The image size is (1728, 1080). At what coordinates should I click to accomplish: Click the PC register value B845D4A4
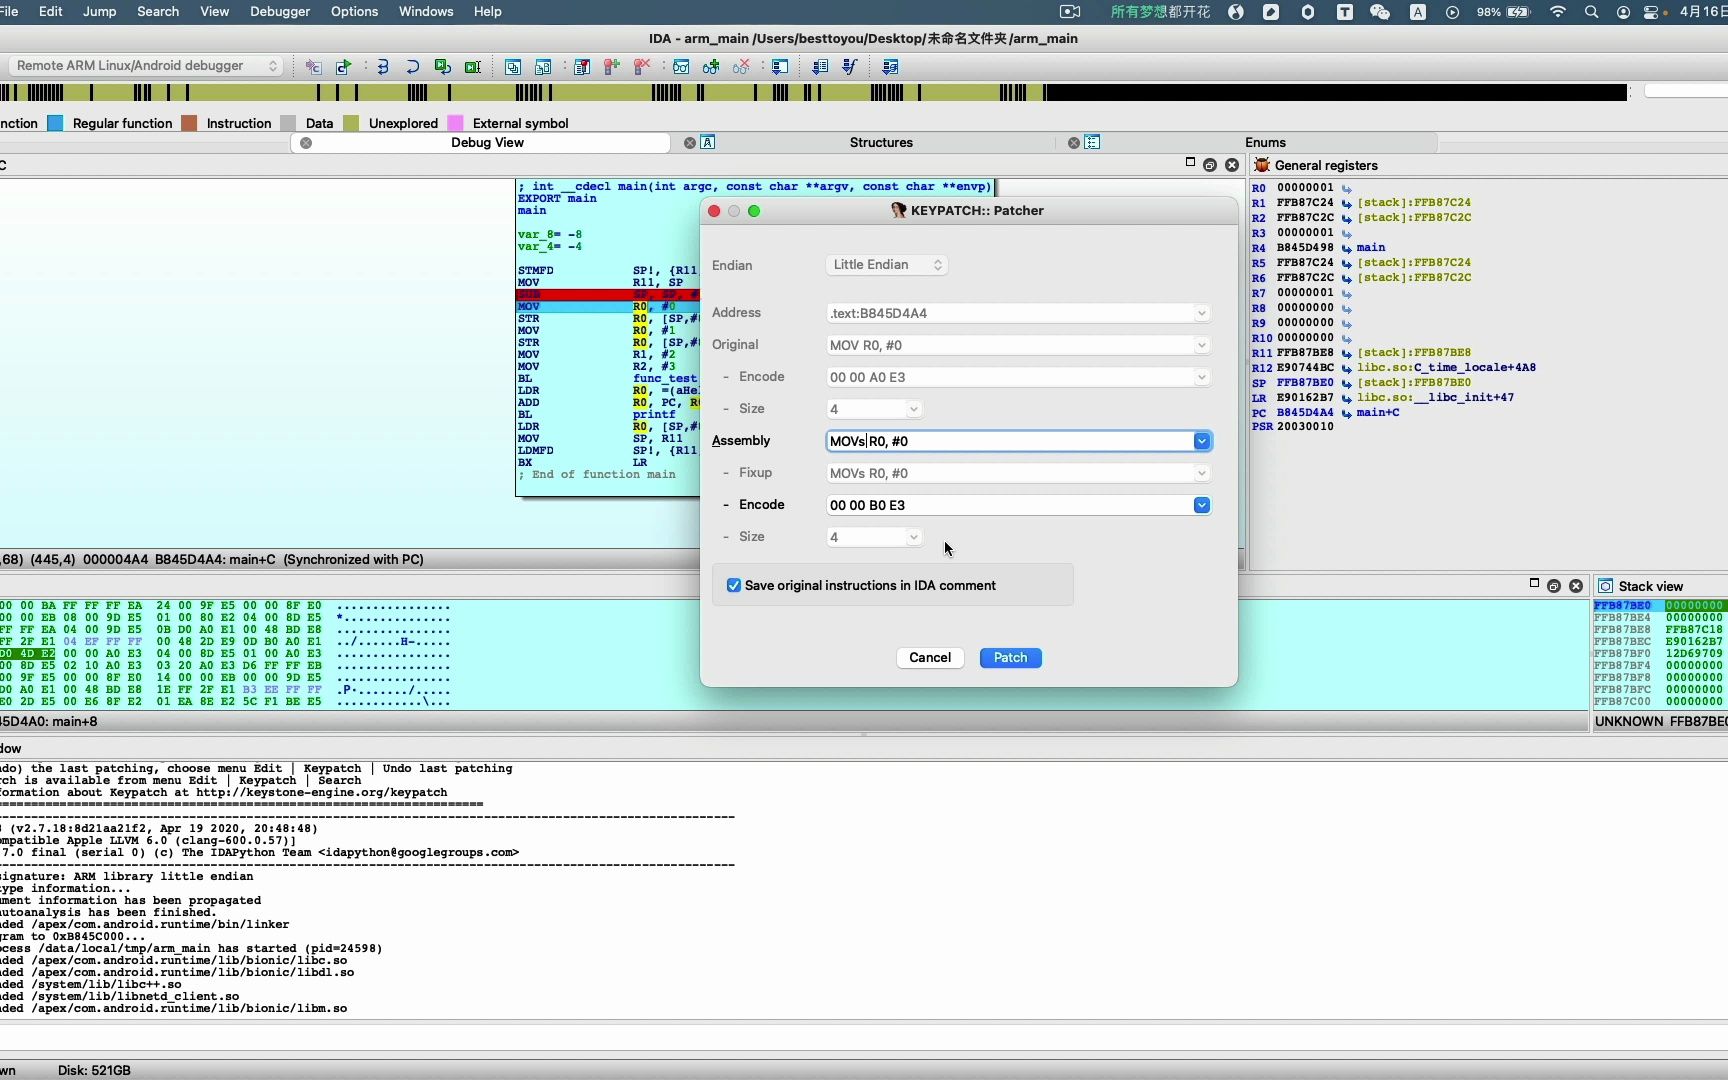(x=1305, y=412)
